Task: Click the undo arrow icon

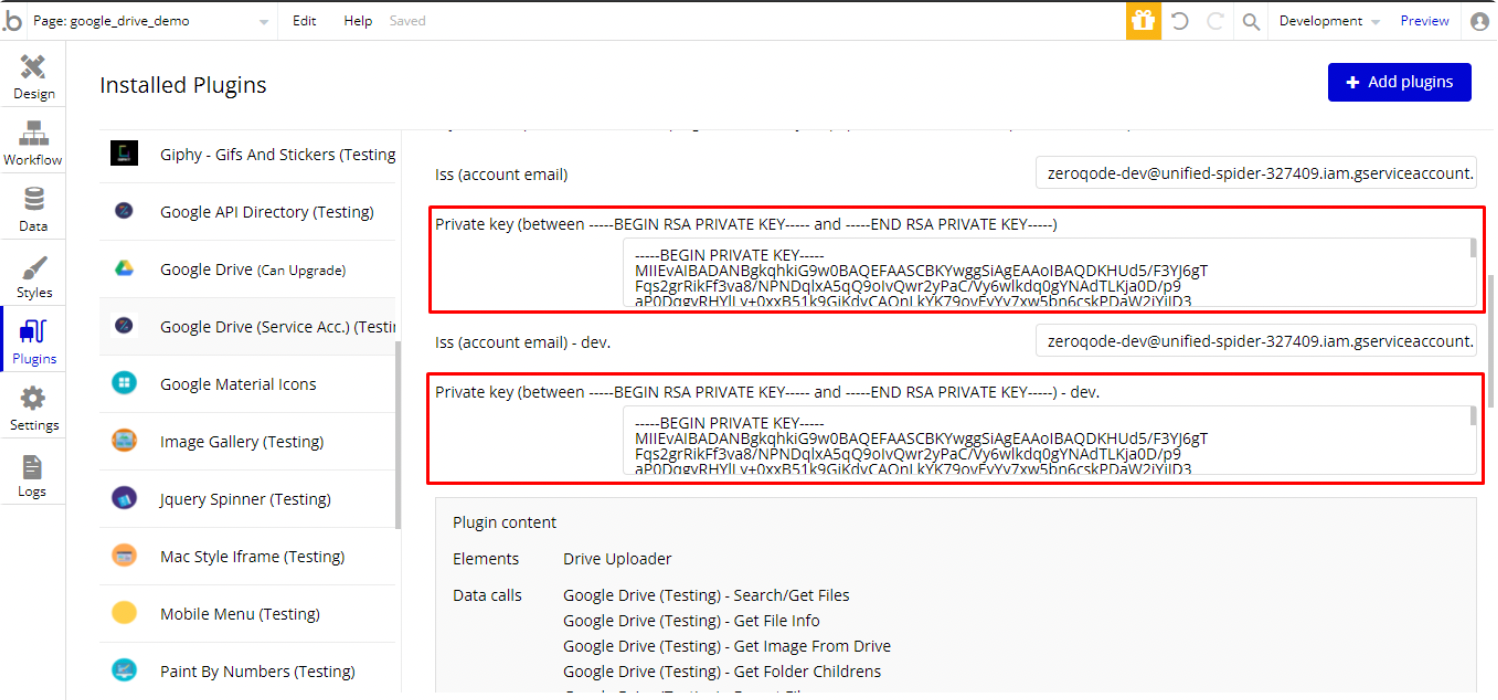Action: click(1180, 20)
